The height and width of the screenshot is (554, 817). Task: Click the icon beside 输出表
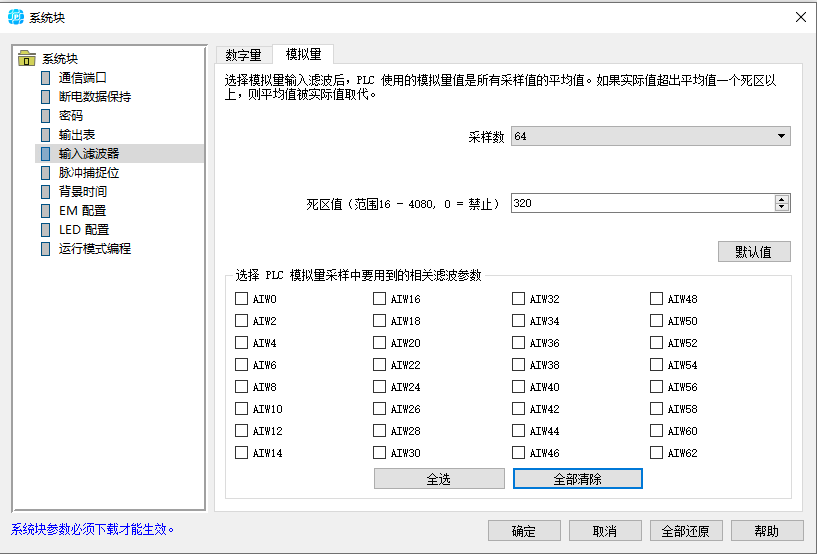[46, 134]
